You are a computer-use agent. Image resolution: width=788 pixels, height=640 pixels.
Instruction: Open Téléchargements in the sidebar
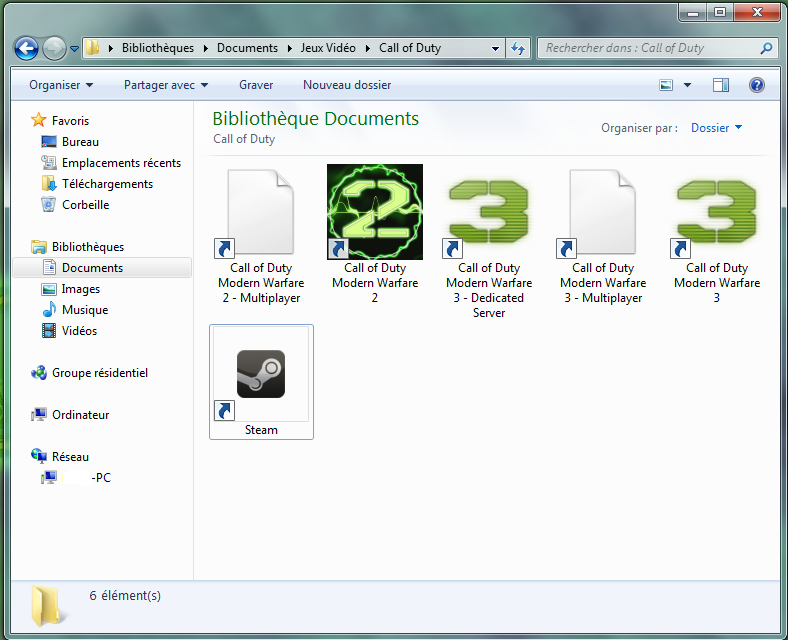[x=107, y=184]
